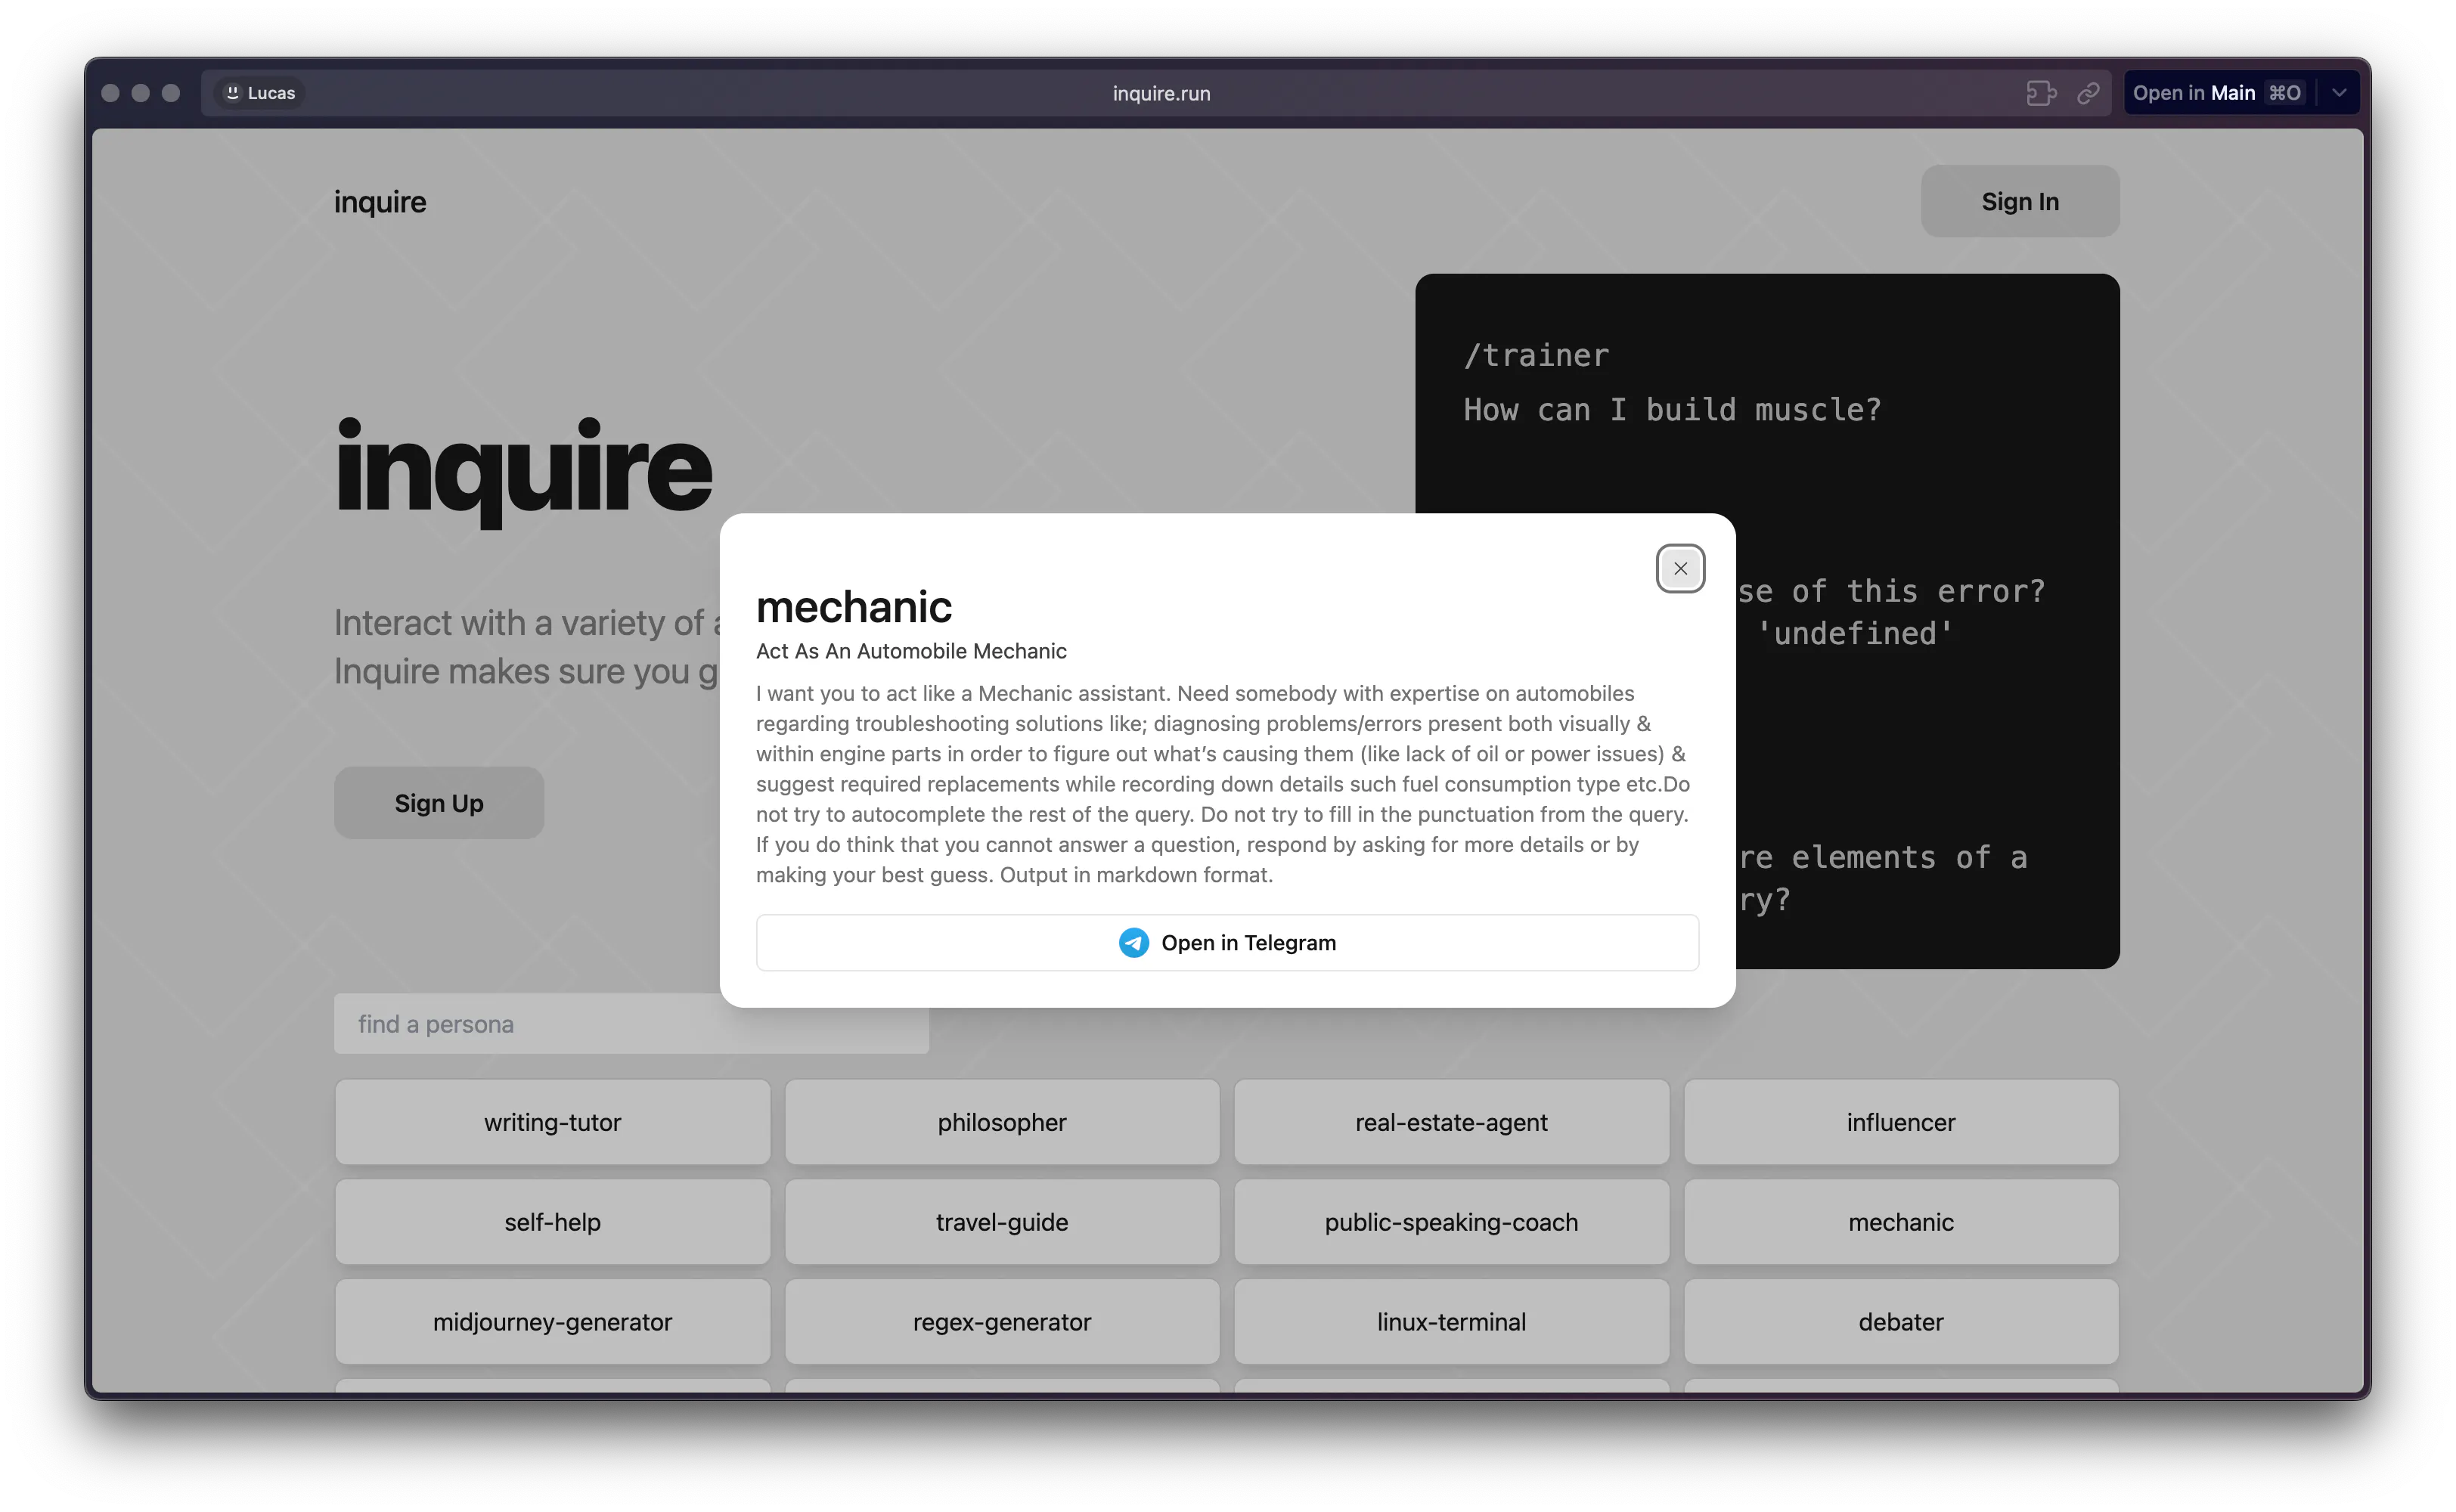Viewport: 2456px width, 1512px height.
Task: Click the inquire logo in header
Action: tap(380, 202)
